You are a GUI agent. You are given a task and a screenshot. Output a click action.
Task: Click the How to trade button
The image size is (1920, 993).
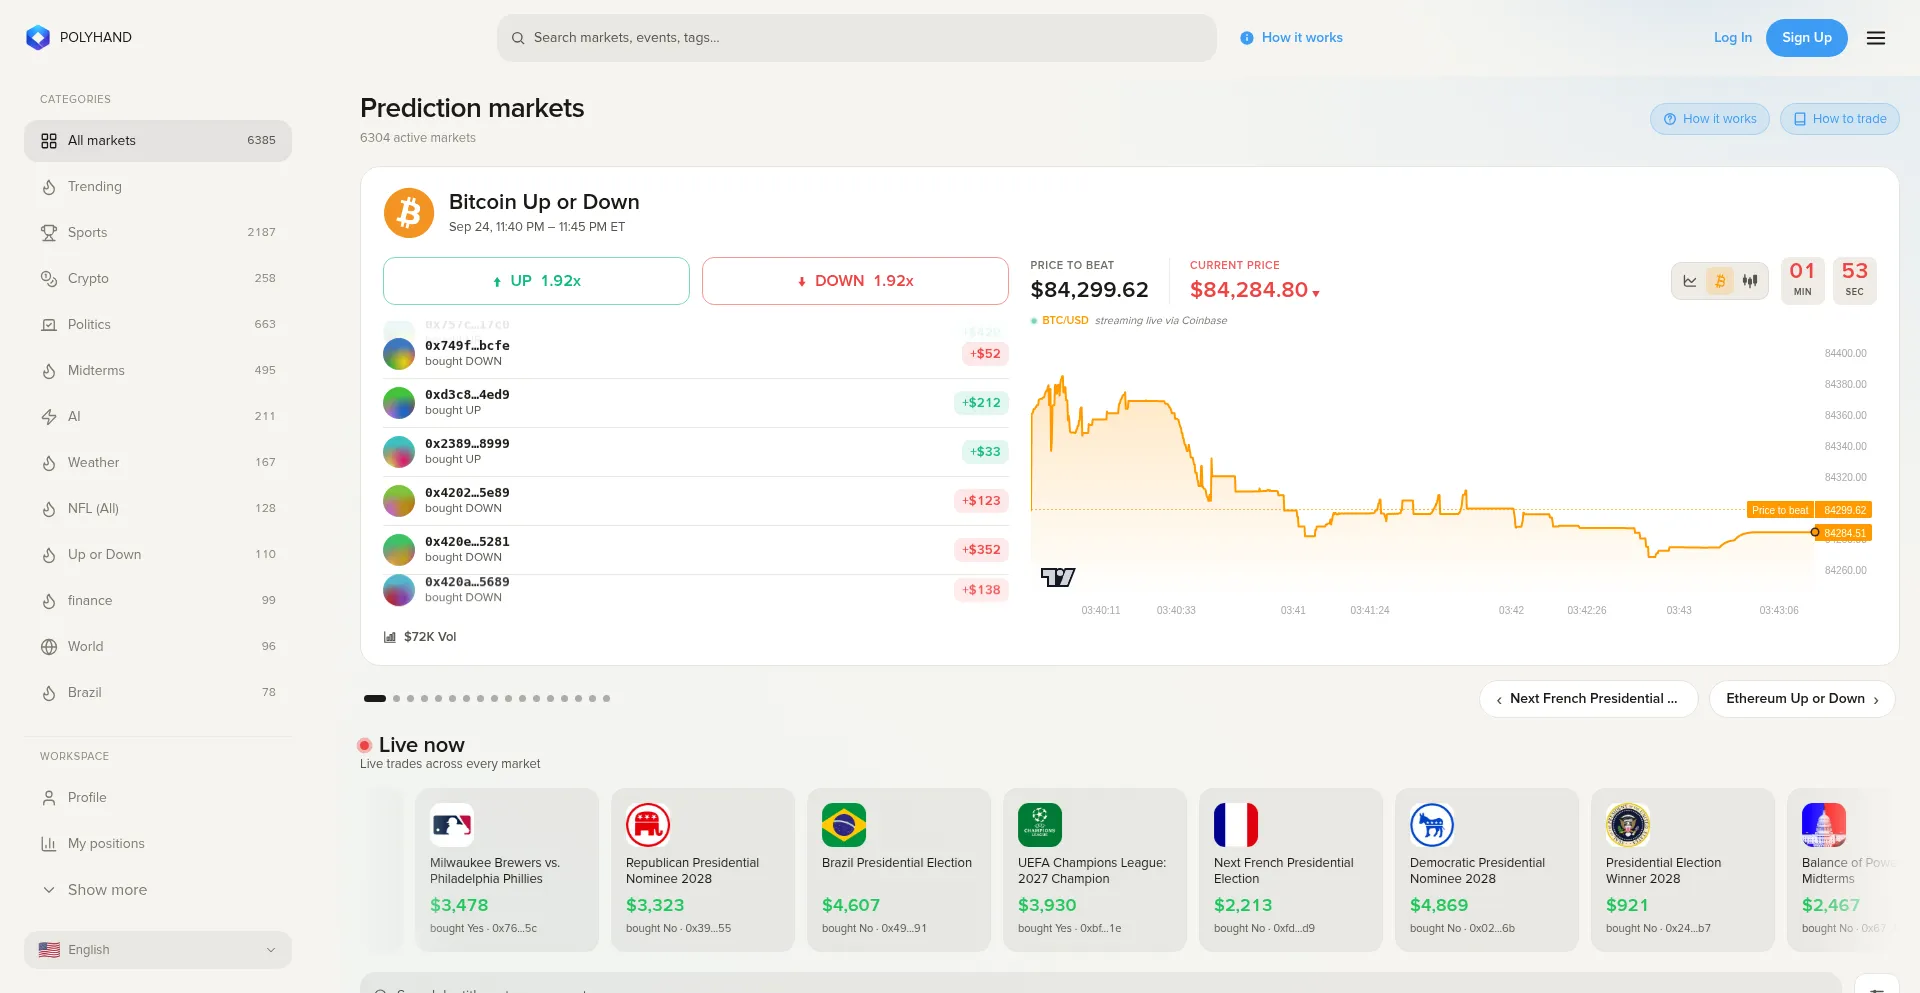(x=1840, y=119)
